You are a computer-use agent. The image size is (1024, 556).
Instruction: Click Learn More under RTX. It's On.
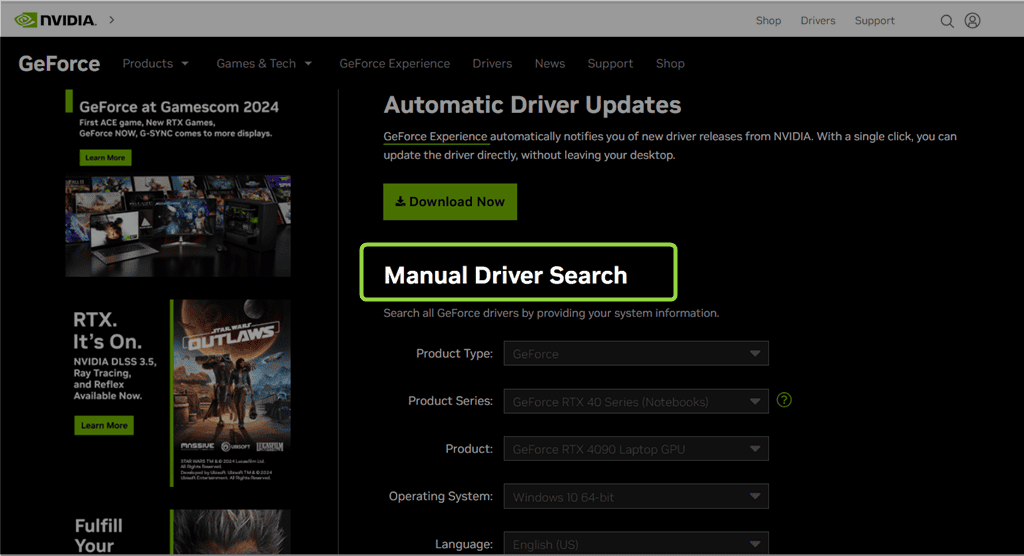pos(105,425)
